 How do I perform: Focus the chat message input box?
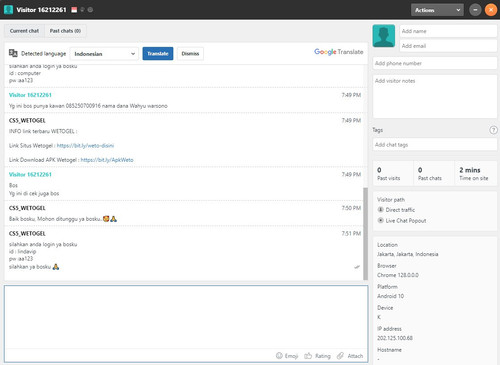coord(186,317)
